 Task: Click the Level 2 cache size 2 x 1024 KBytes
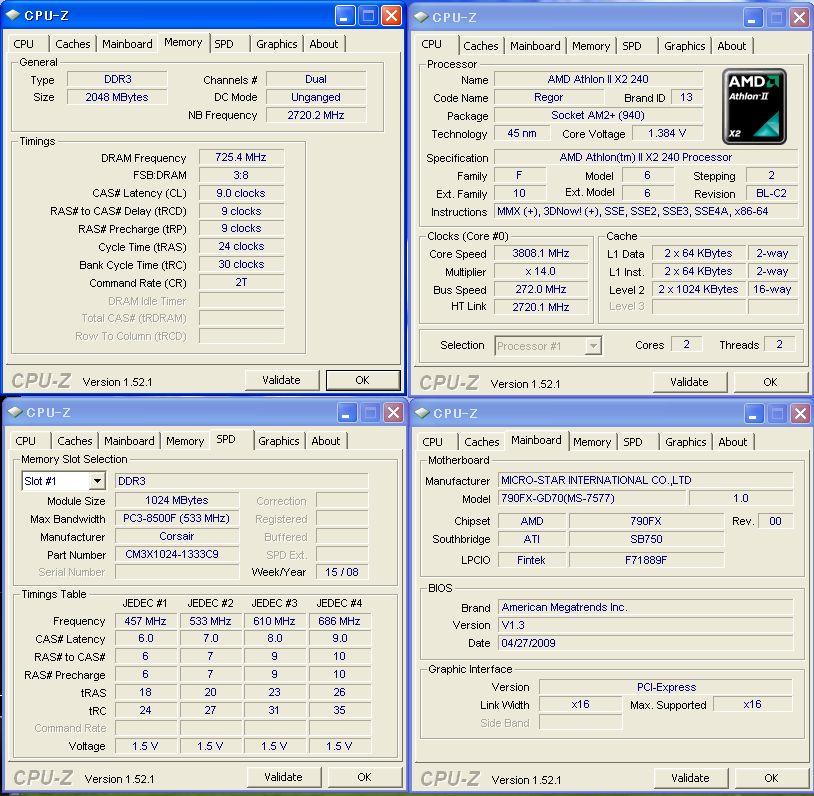pos(698,289)
